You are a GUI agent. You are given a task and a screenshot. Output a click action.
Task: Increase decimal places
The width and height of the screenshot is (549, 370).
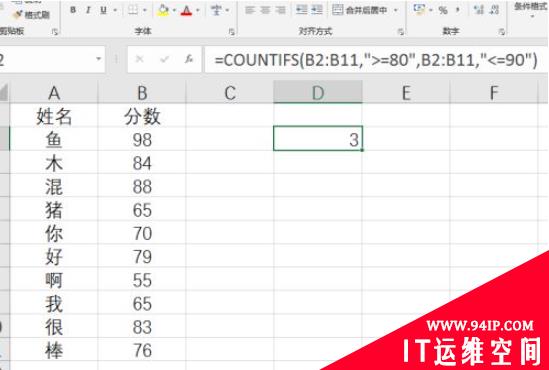pyautogui.click(x=479, y=10)
